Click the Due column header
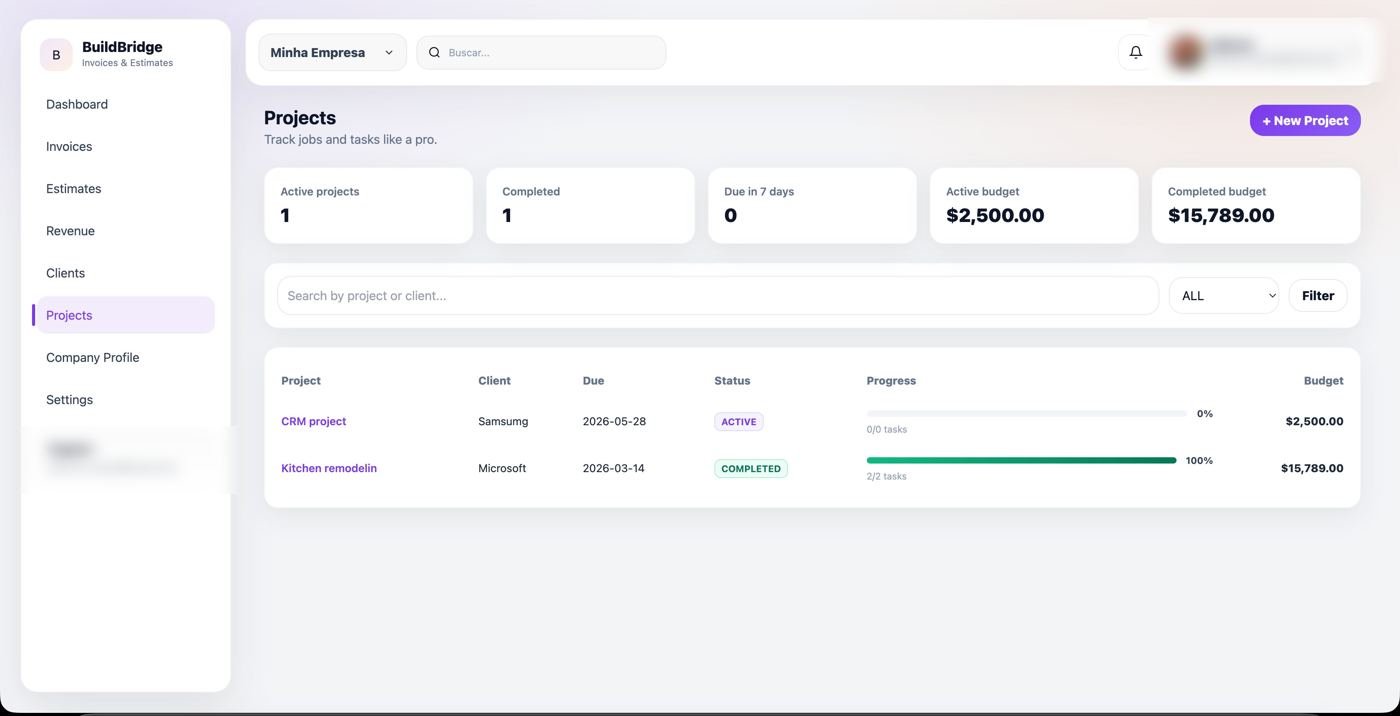This screenshot has width=1400, height=716. [x=593, y=380]
